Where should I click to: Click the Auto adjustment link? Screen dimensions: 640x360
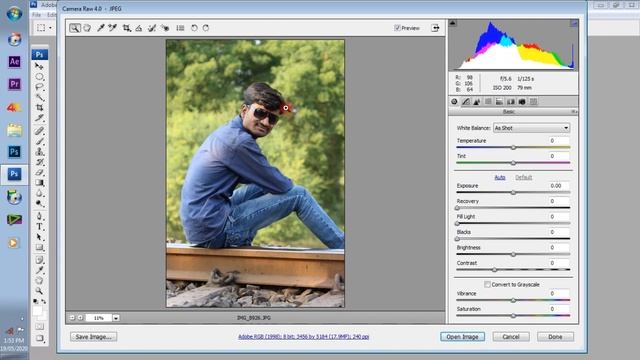[500, 177]
